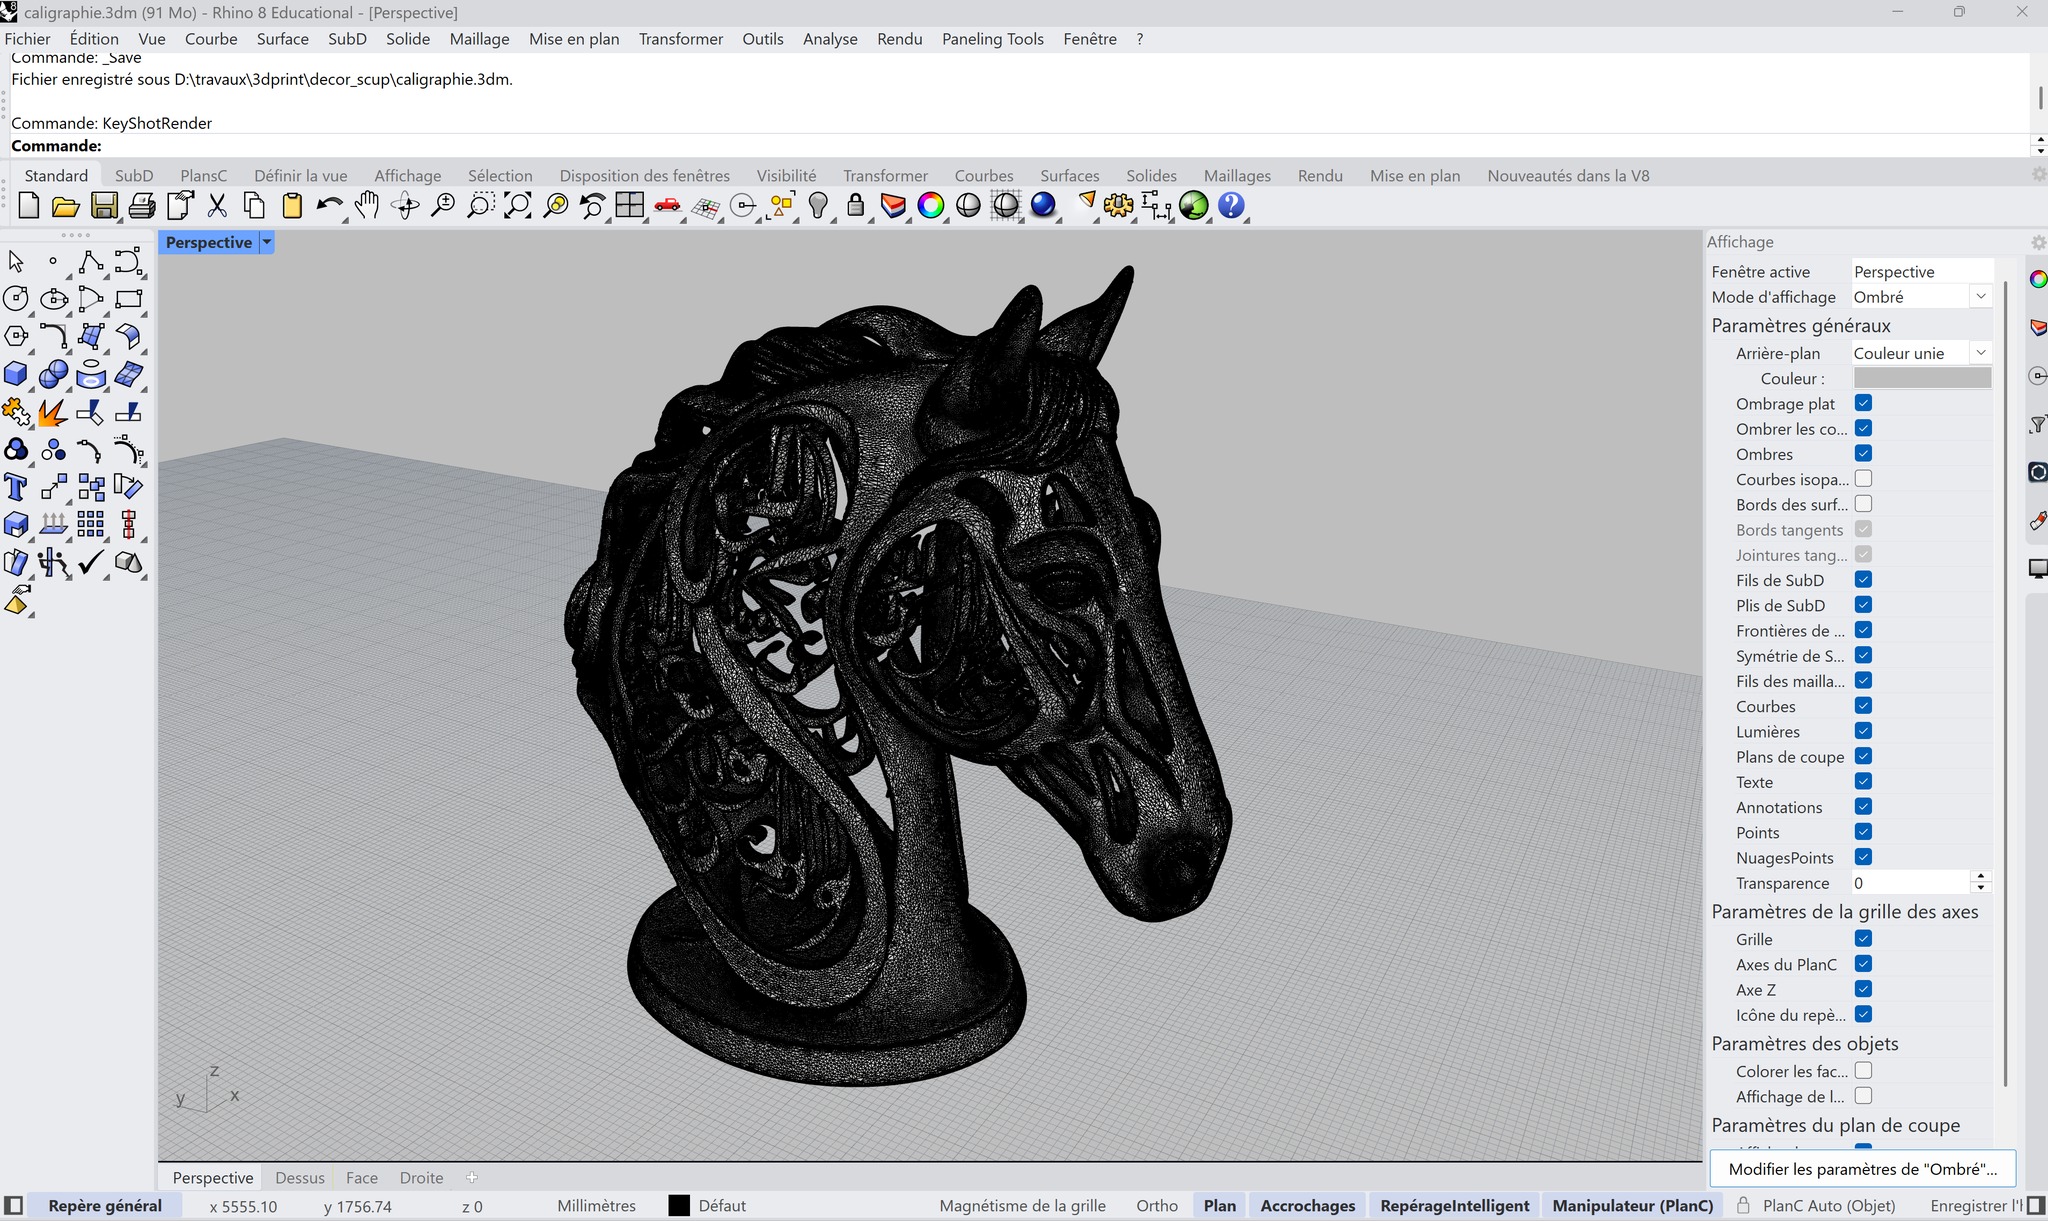This screenshot has height=1221, width=2048.
Task: Click the Rectangular array grid icon
Action: pos(91,524)
